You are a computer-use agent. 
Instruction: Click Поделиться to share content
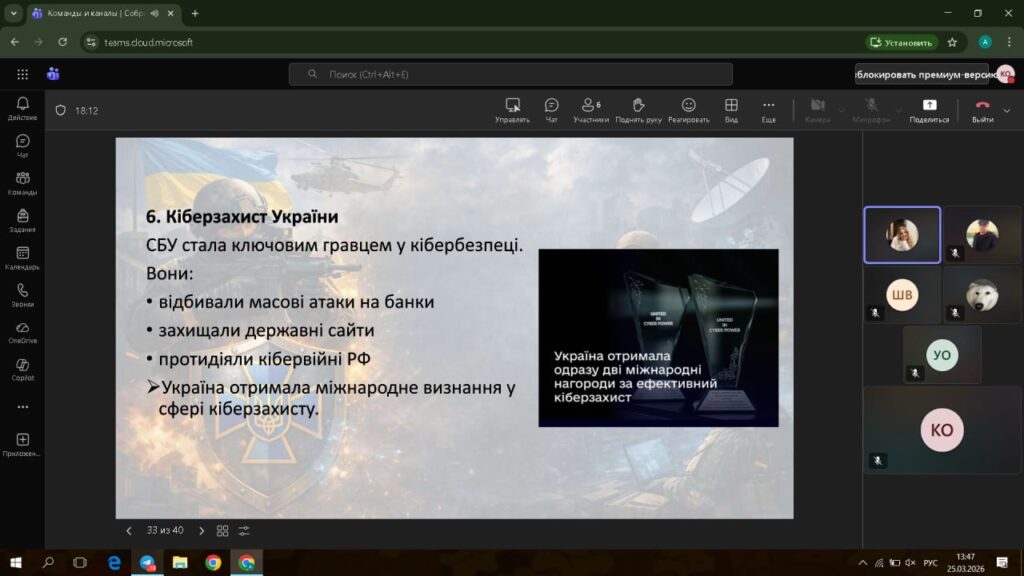pyautogui.click(x=929, y=109)
